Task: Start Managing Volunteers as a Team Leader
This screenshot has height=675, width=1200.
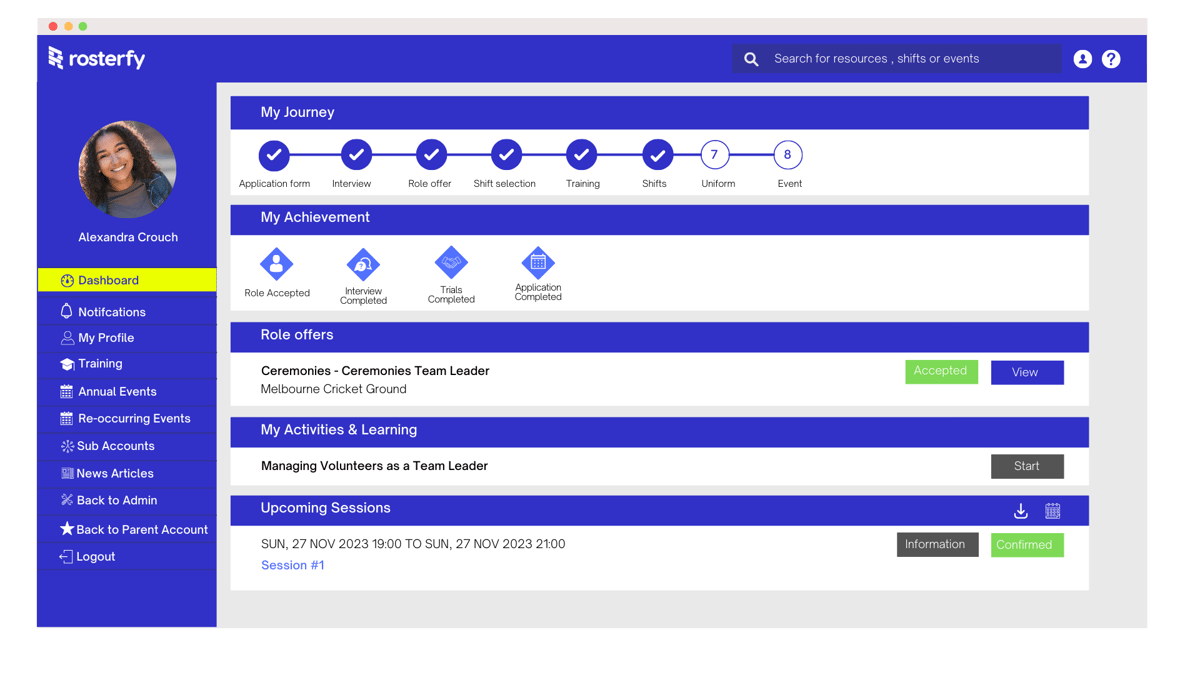Action: click(x=1027, y=466)
